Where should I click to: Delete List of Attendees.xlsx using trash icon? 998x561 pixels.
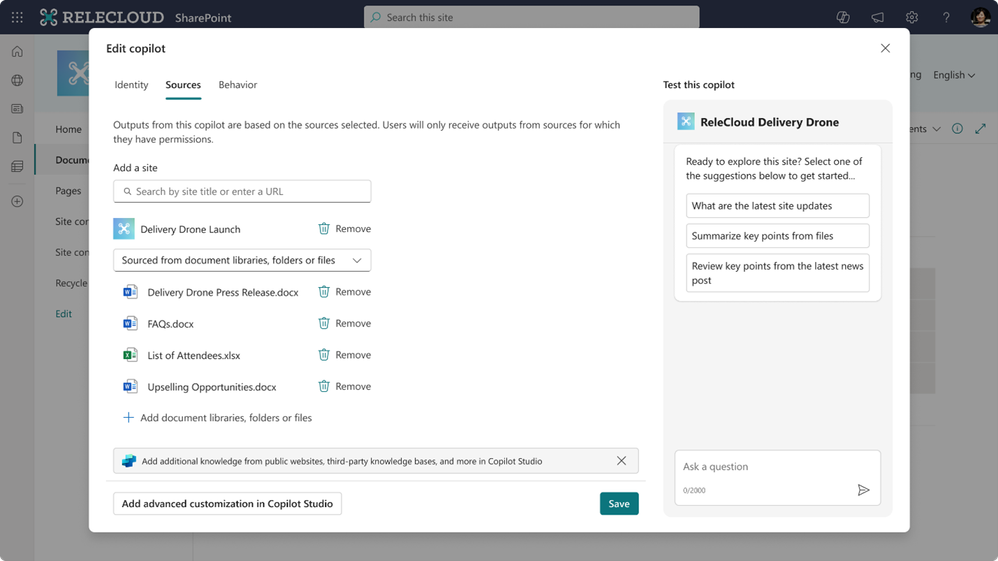324,355
